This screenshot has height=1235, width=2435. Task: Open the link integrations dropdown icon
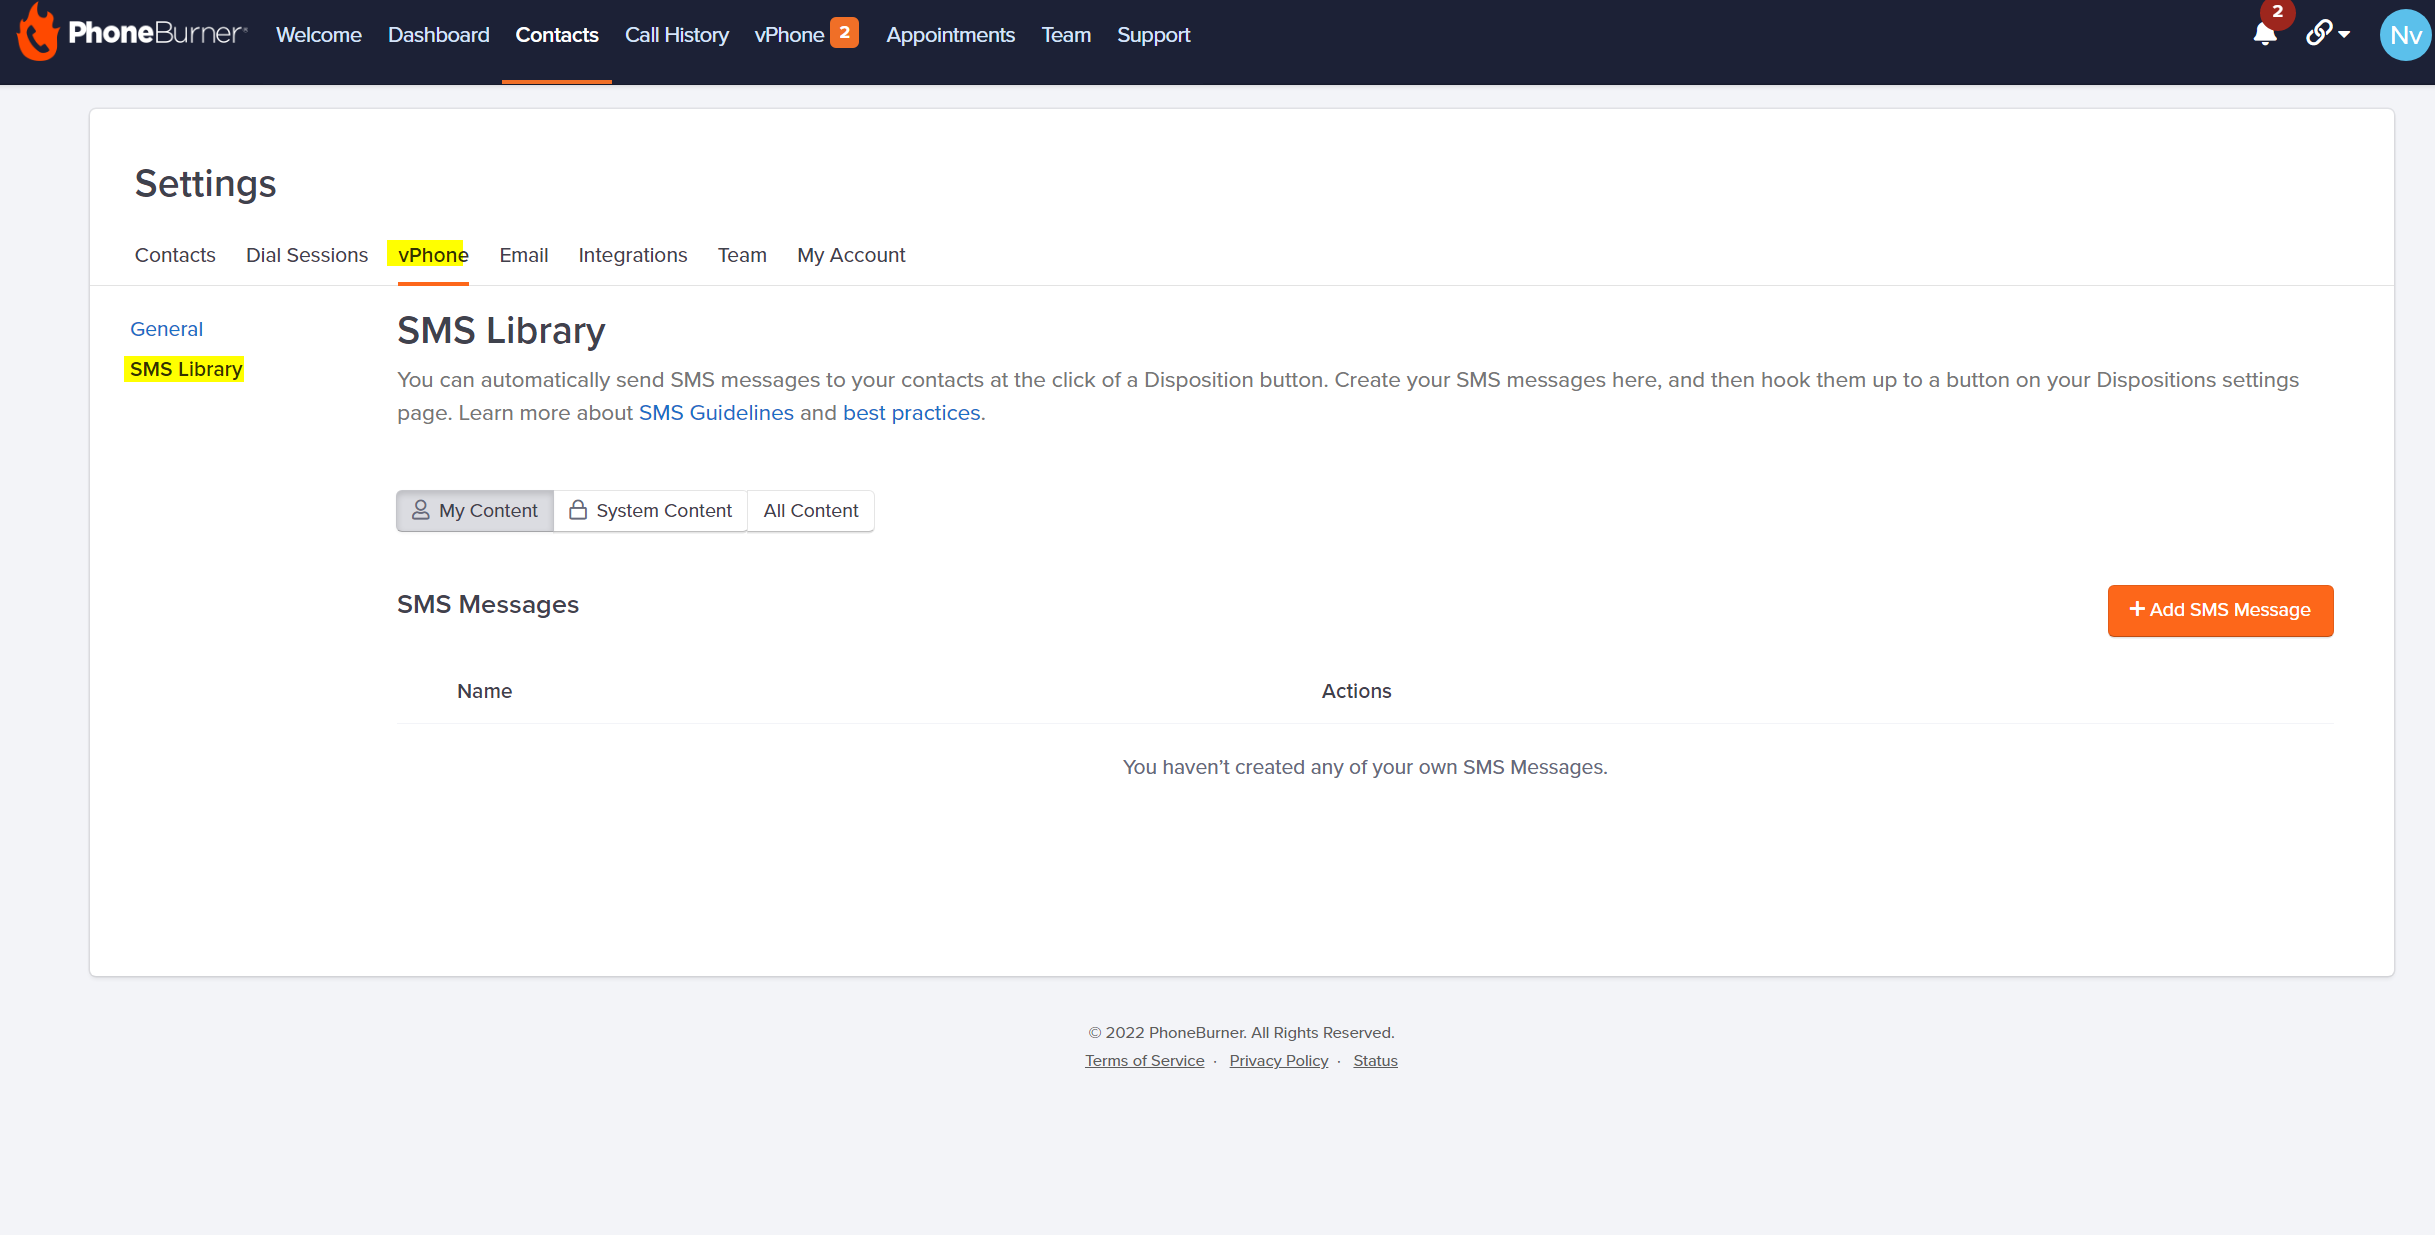click(x=2327, y=34)
